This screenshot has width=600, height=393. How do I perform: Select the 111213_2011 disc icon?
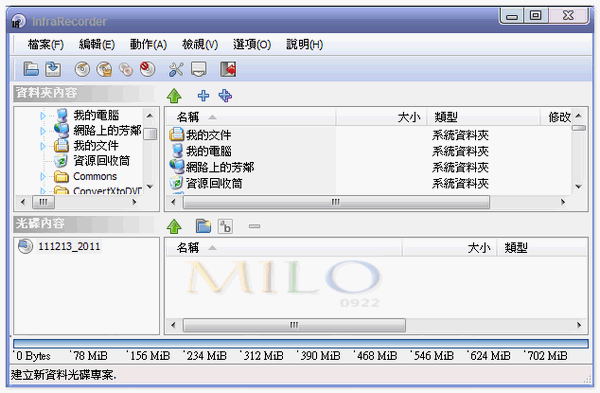point(25,246)
